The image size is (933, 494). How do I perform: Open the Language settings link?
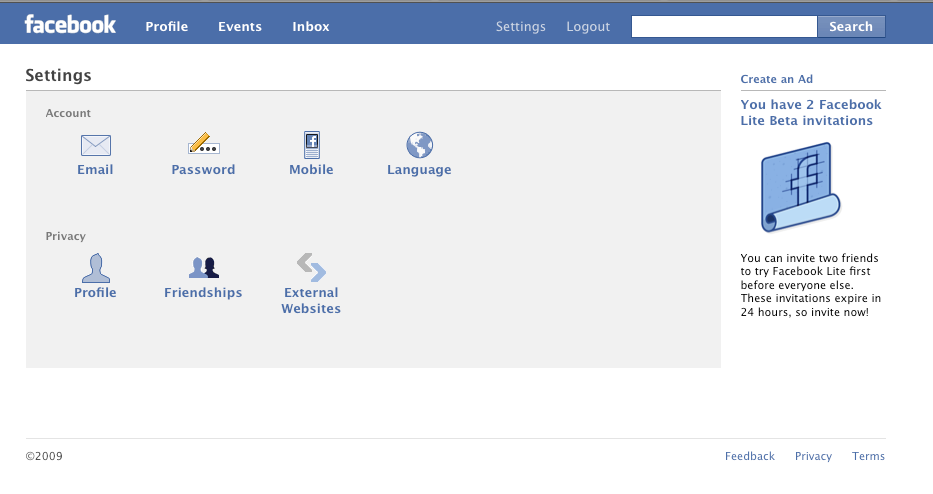tap(419, 170)
